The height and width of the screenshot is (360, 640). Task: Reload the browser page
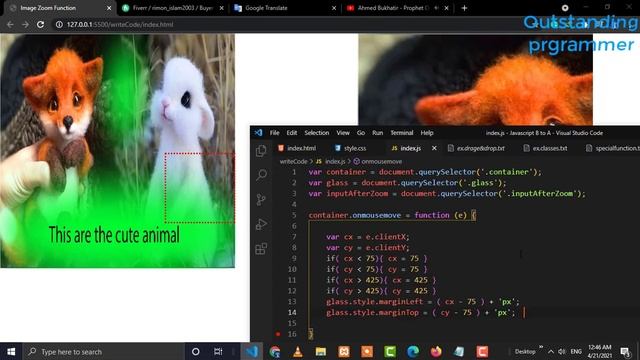(40, 24)
